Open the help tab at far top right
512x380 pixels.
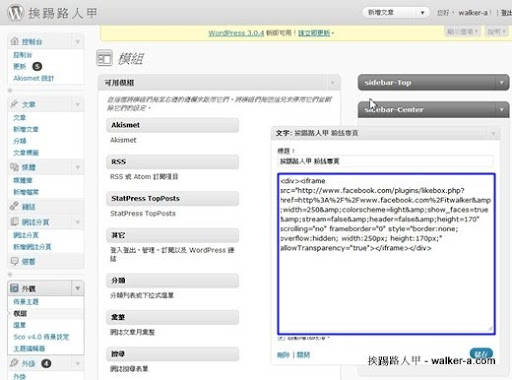[x=497, y=32]
